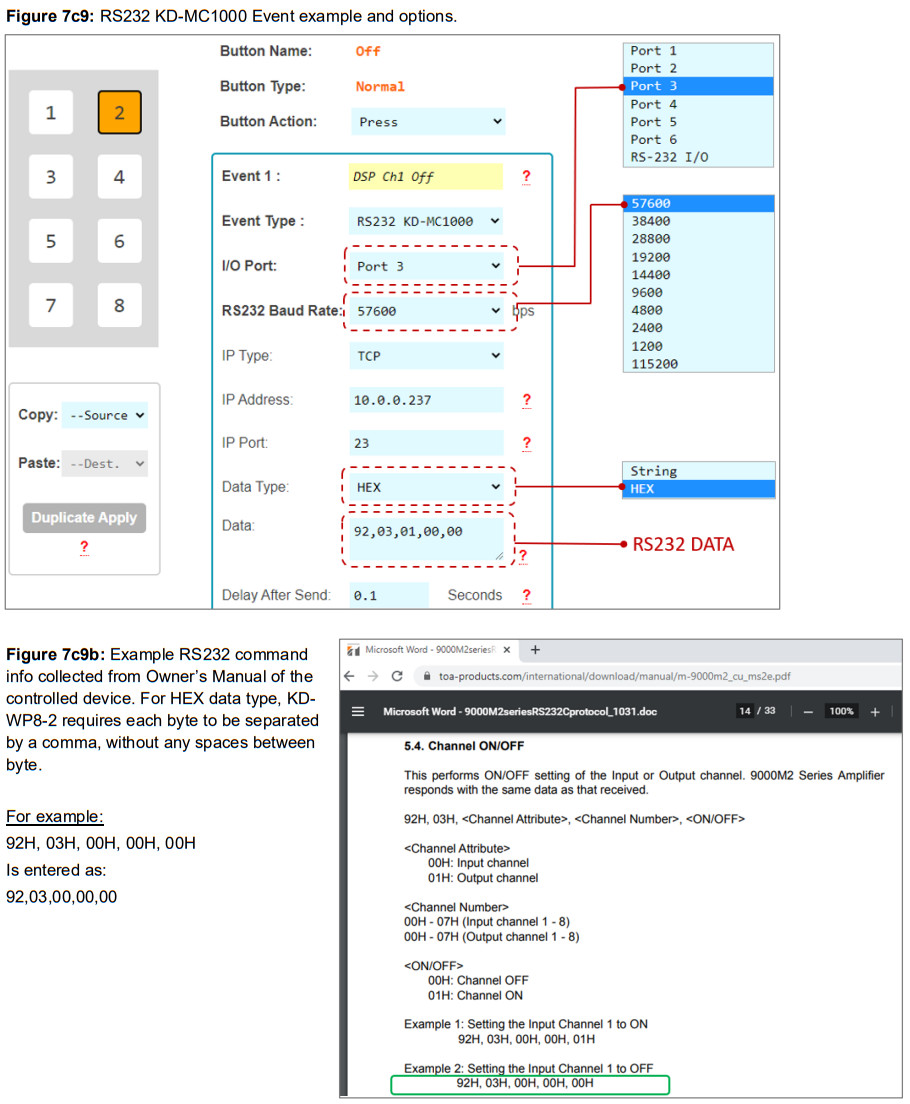Viewport: 910px width, 1104px height.
Task: Open the PDF viewer hamburger menu
Action: point(358,712)
